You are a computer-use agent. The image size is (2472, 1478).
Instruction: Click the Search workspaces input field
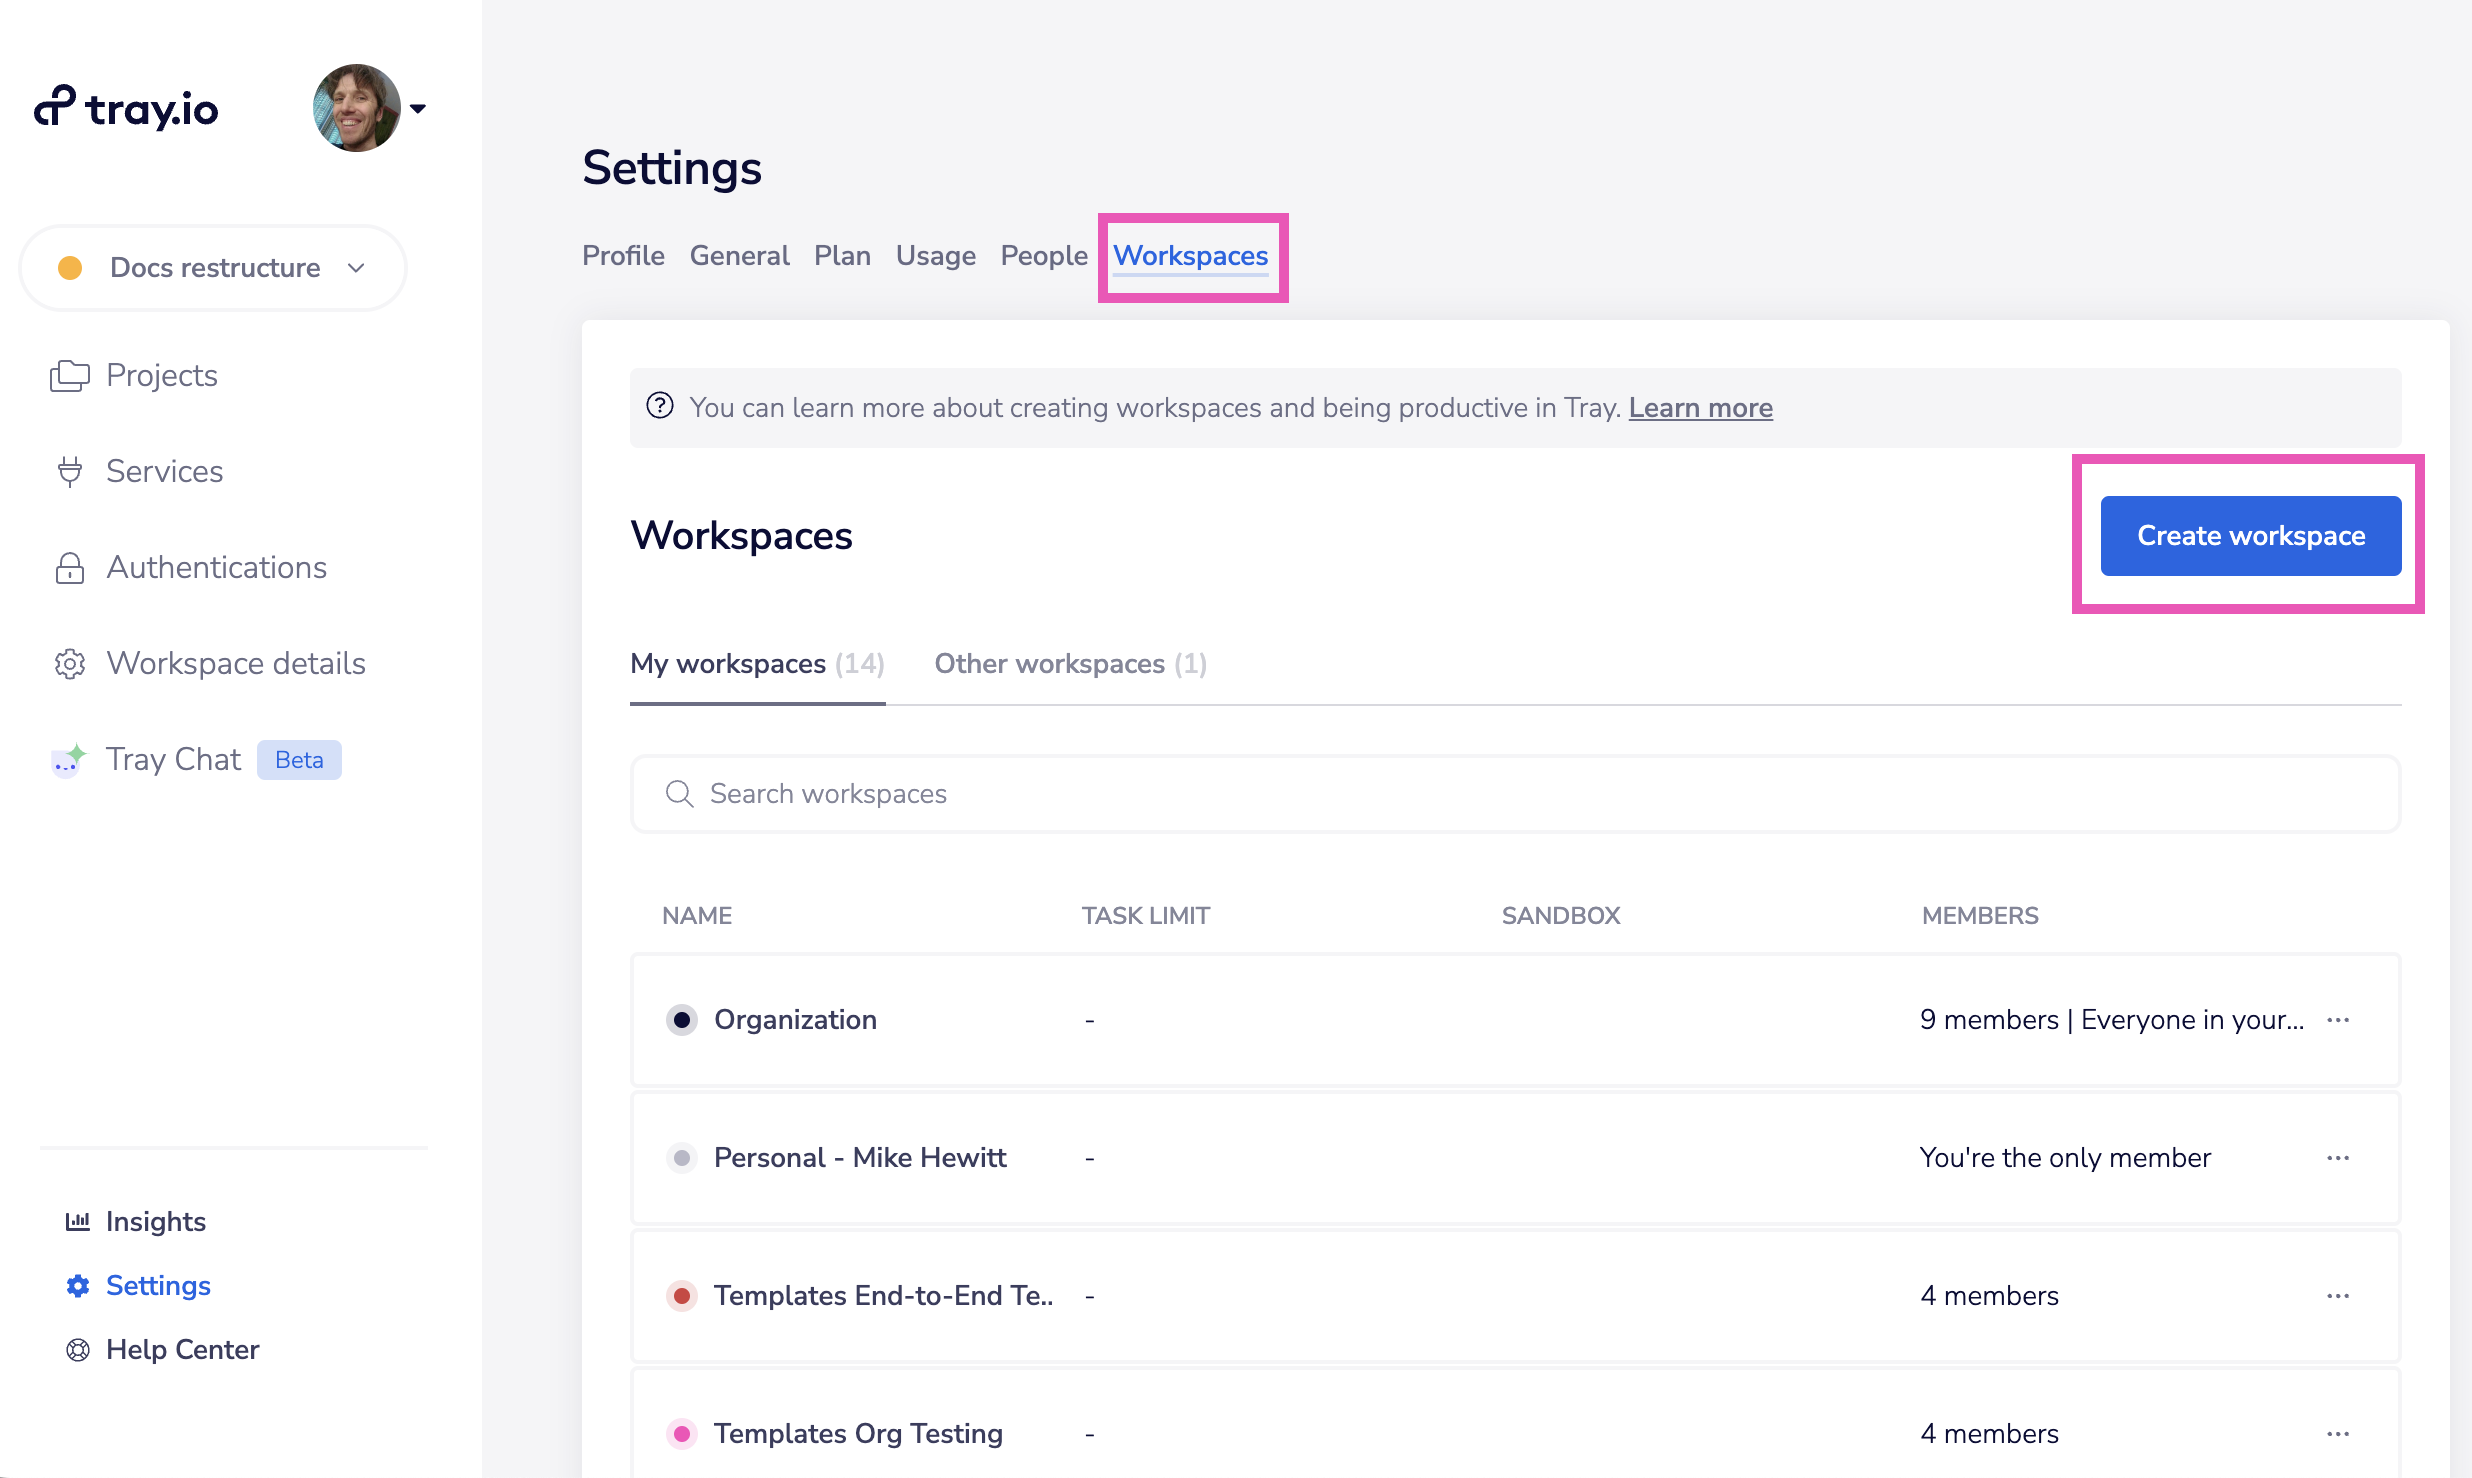(x=1515, y=794)
